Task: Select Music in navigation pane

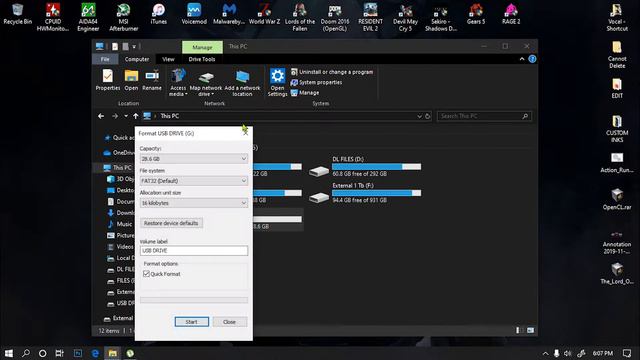Action: click(119, 224)
